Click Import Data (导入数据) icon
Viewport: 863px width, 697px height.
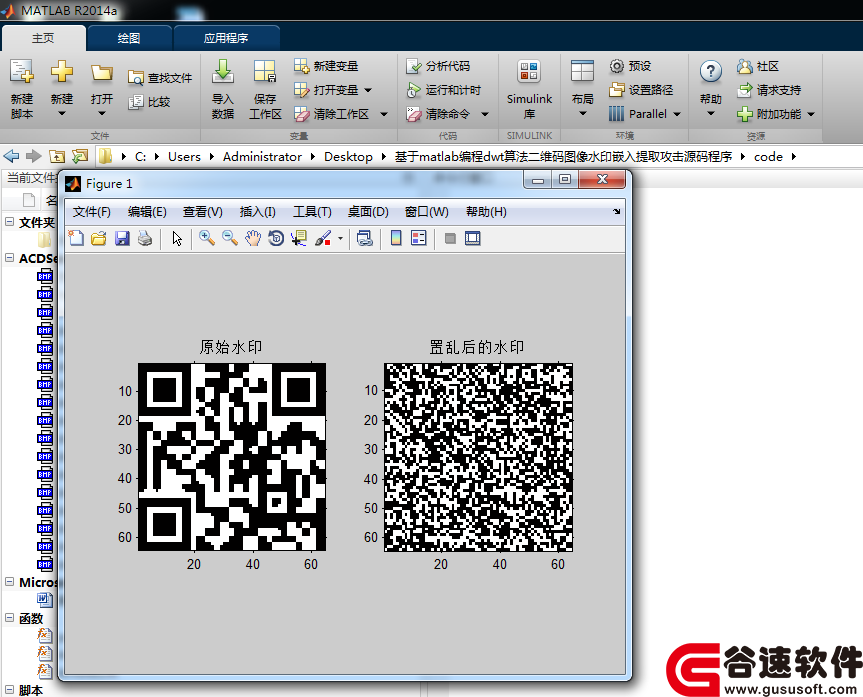coord(223,72)
